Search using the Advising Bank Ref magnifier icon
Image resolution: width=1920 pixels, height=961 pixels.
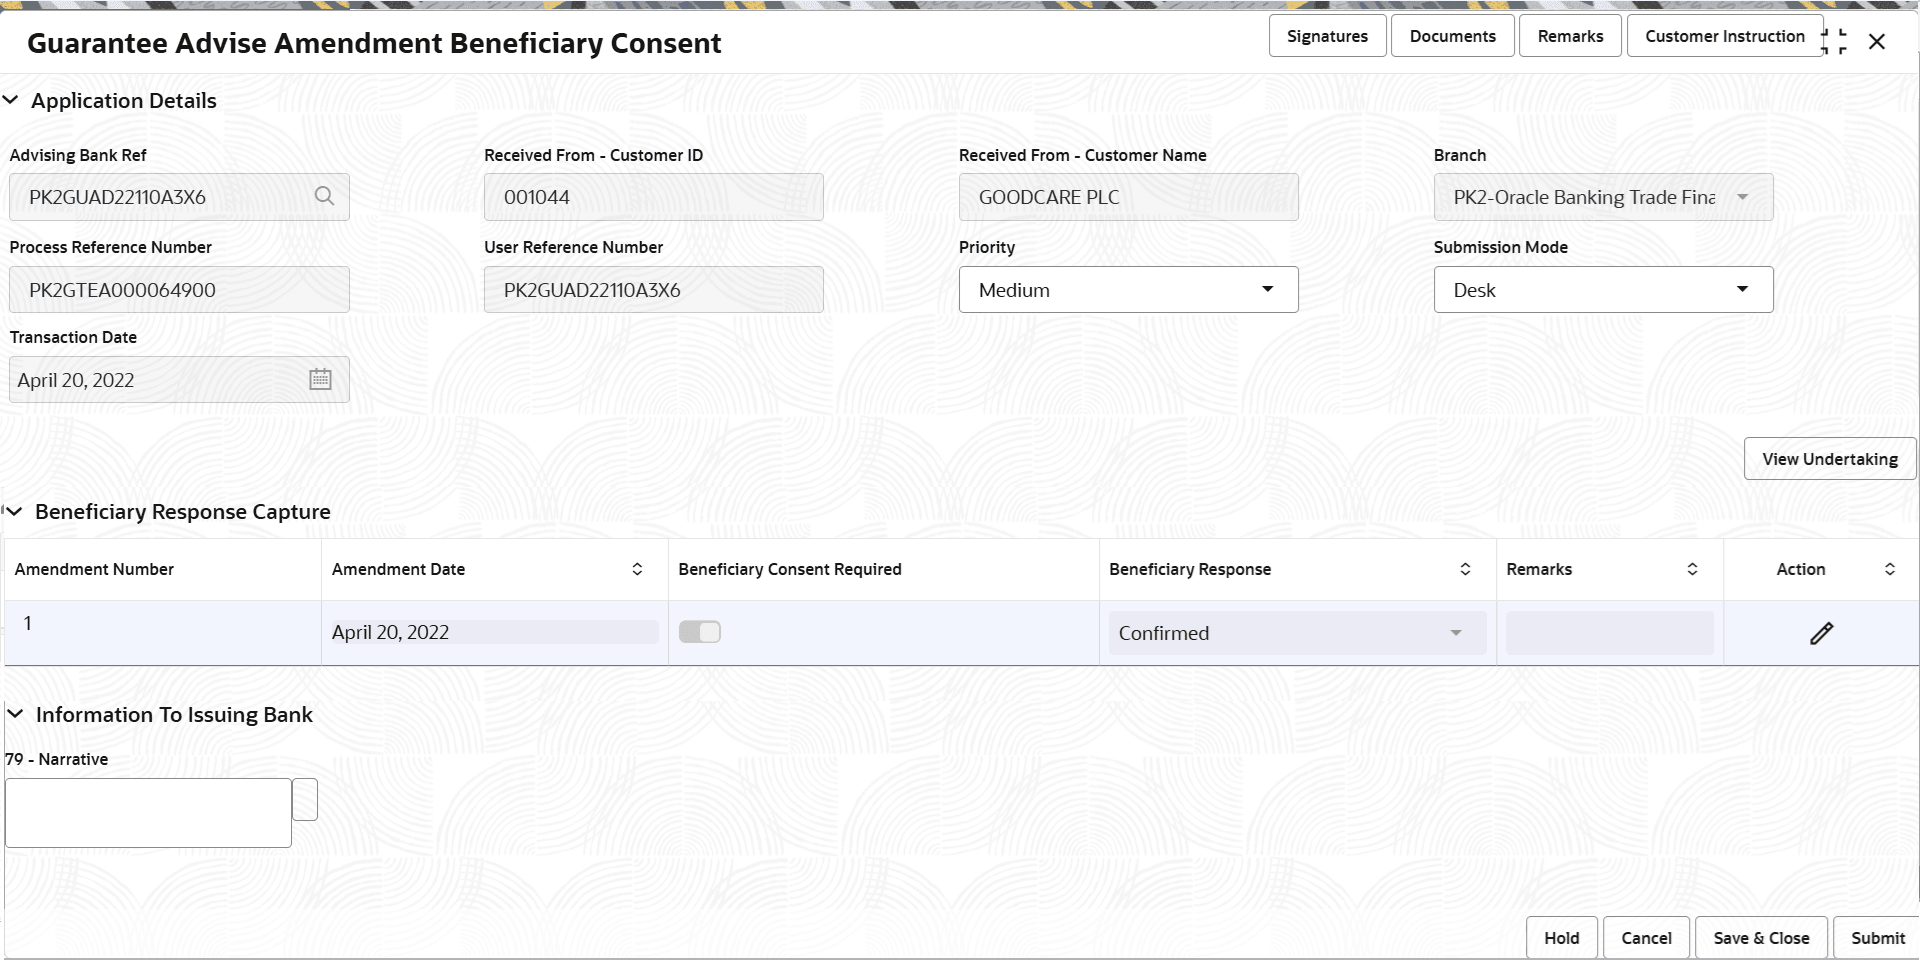point(324,196)
